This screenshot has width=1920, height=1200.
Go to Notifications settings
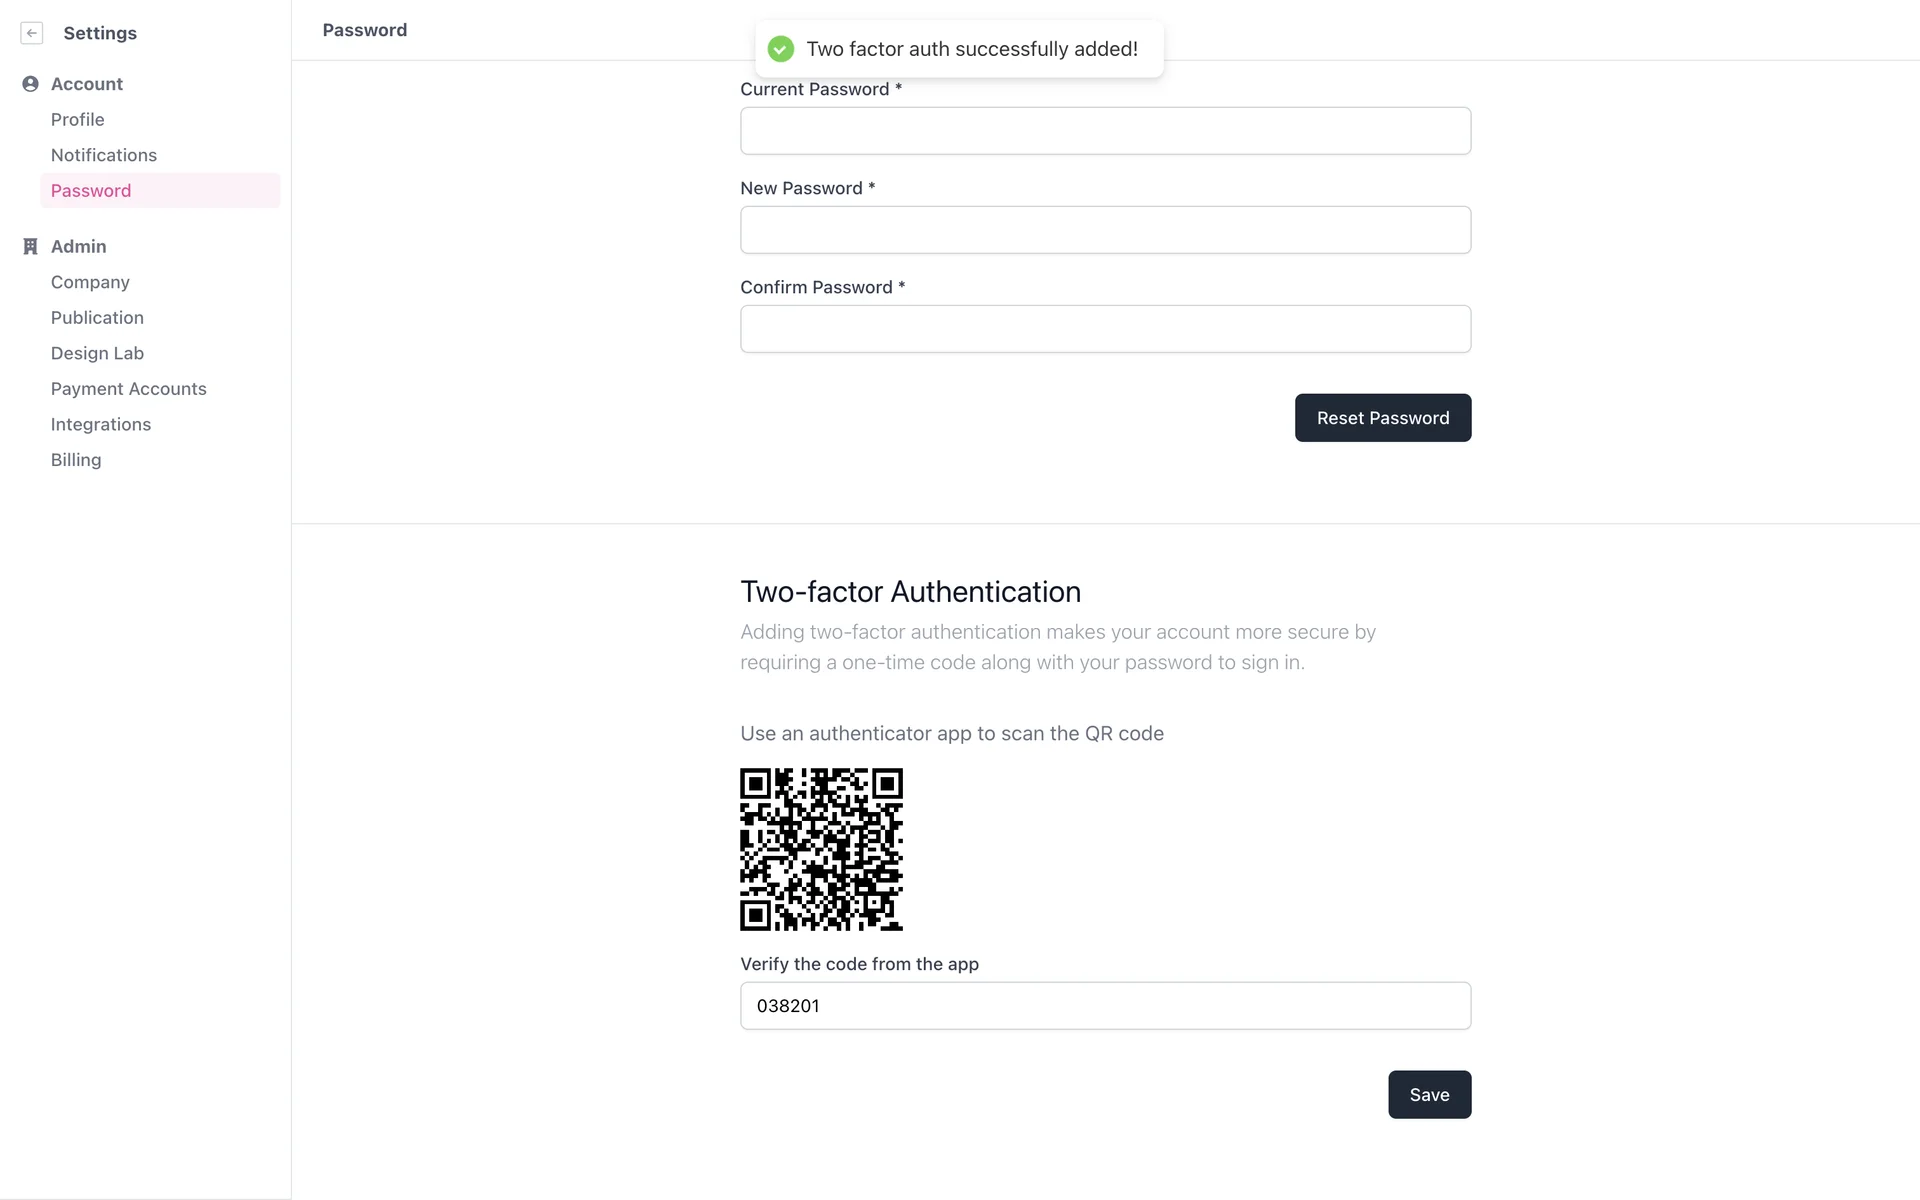click(103, 155)
